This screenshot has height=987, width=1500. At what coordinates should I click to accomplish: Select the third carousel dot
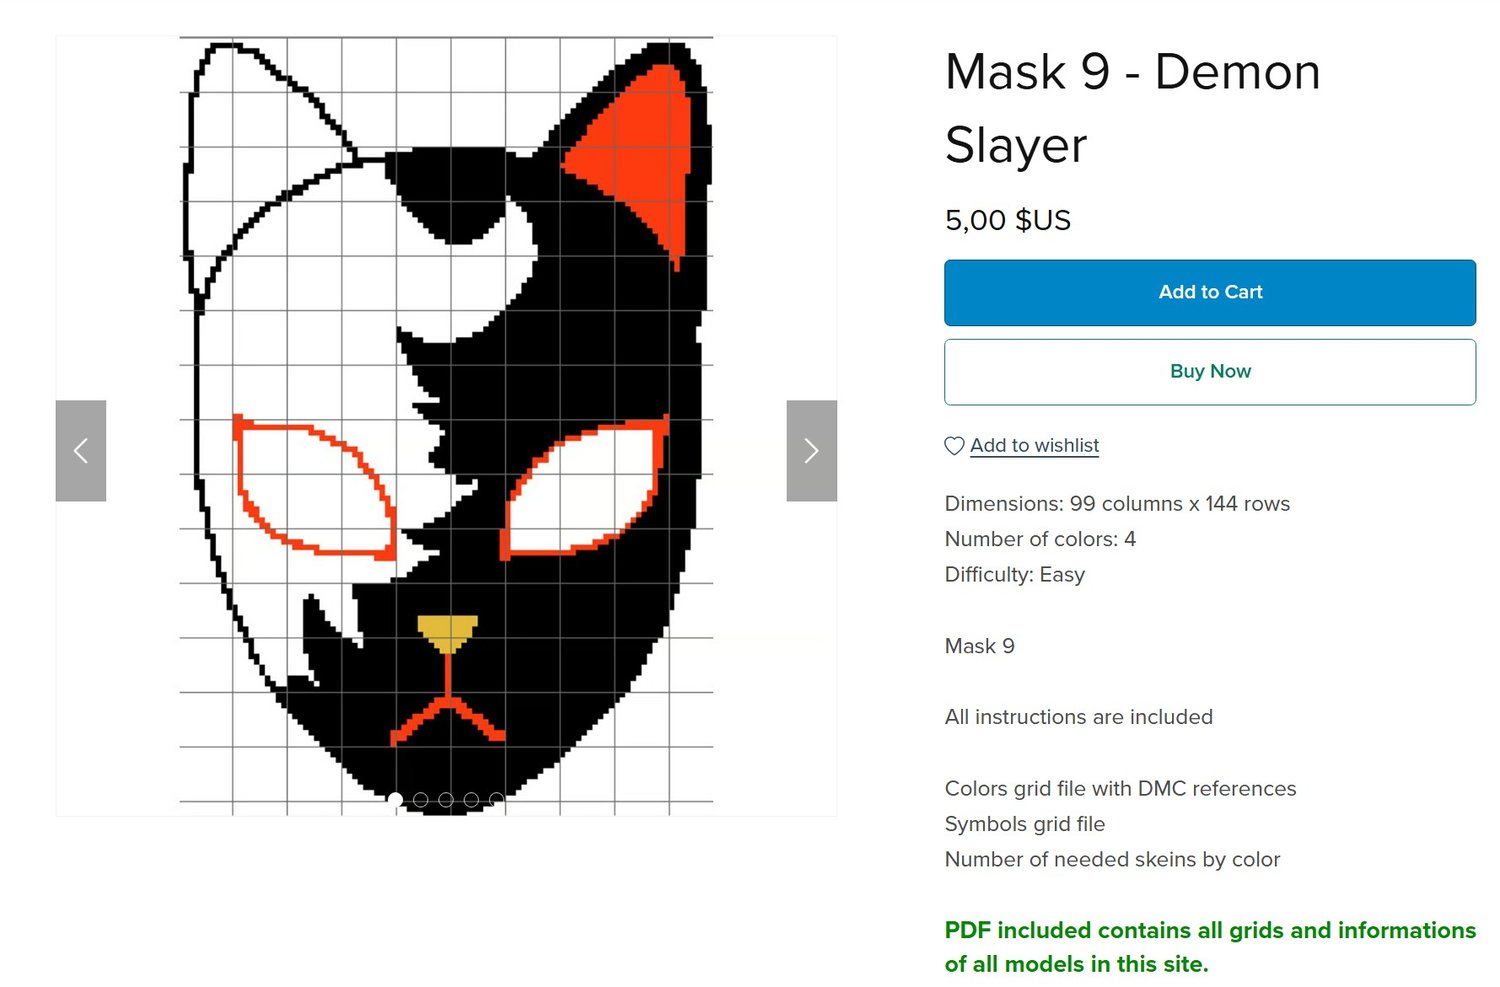(x=446, y=800)
